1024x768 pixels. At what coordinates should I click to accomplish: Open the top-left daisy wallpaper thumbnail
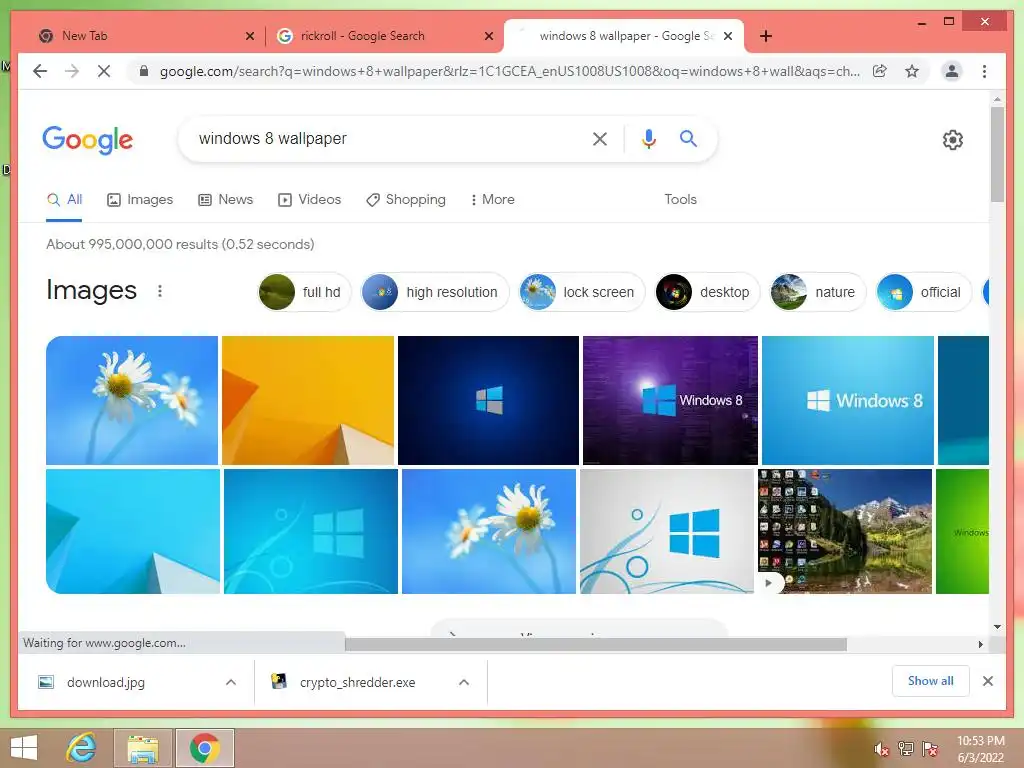(x=132, y=400)
